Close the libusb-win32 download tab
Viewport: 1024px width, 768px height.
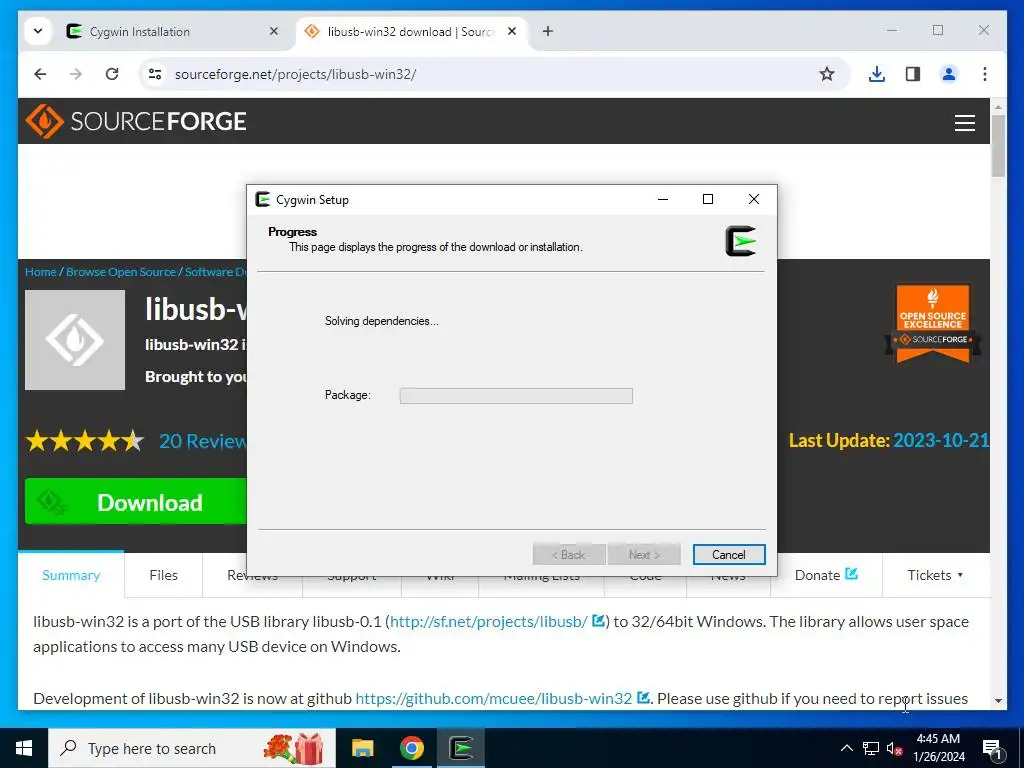pos(512,31)
